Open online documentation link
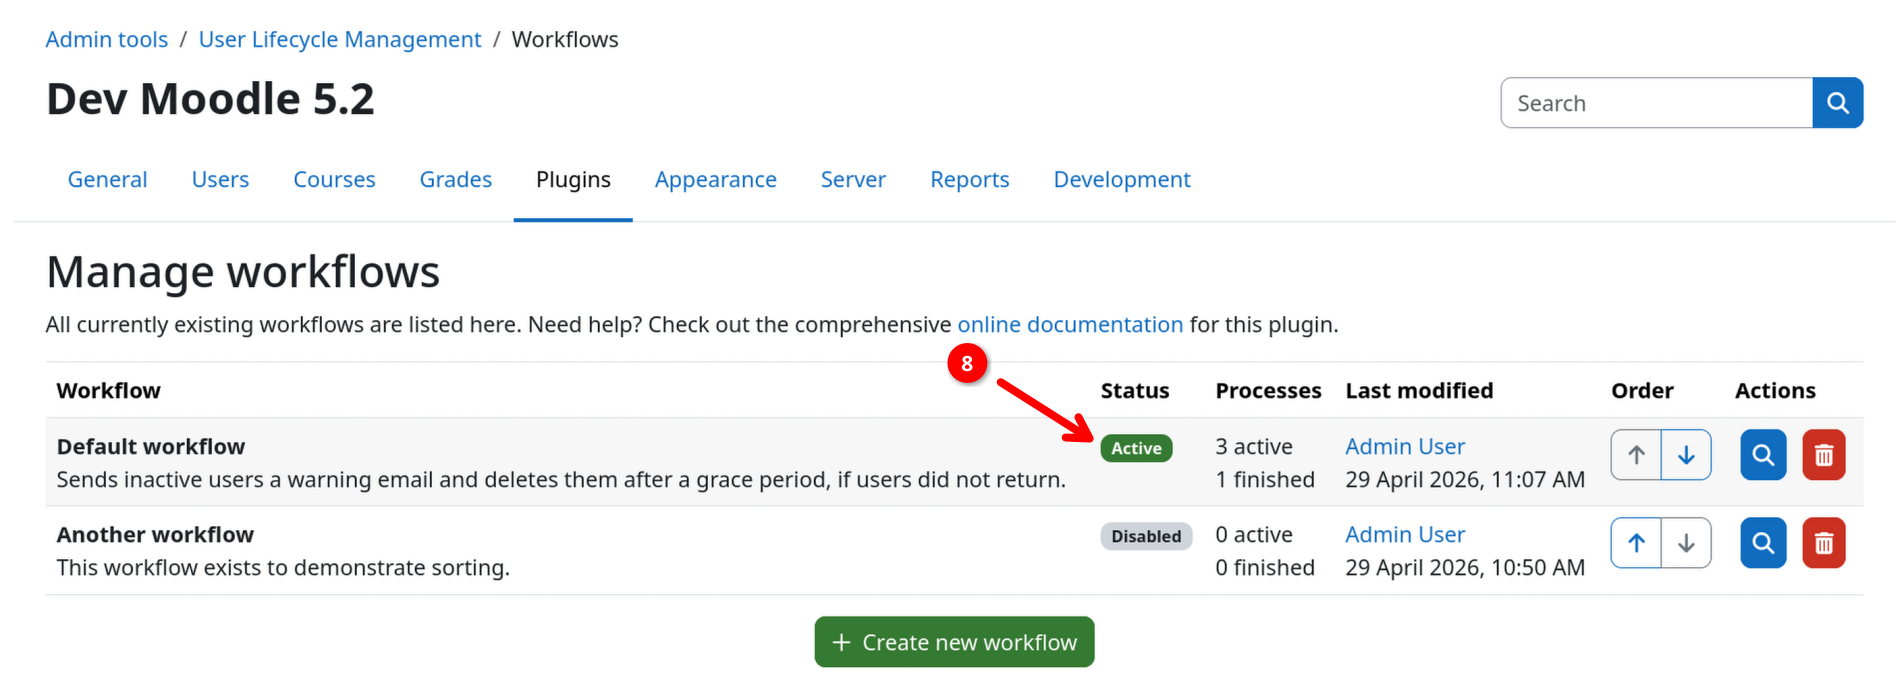The image size is (1904, 688). coord(1070,325)
